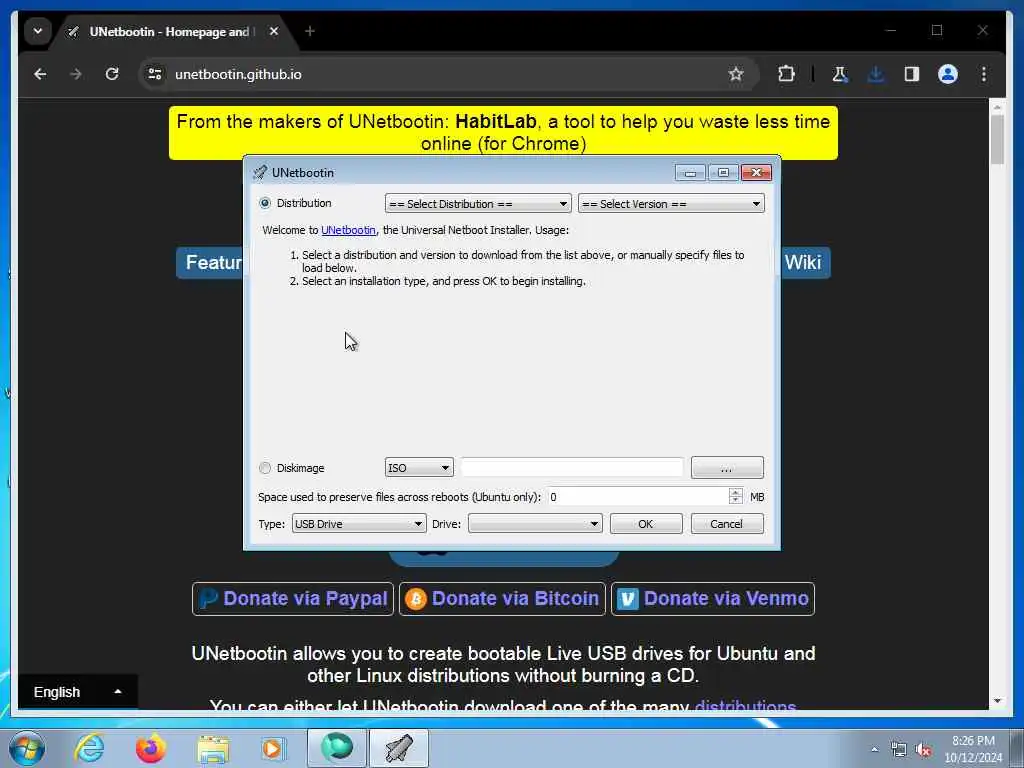Open the Wiki page tab
Viewport: 1024px width, 768px height.
point(805,263)
